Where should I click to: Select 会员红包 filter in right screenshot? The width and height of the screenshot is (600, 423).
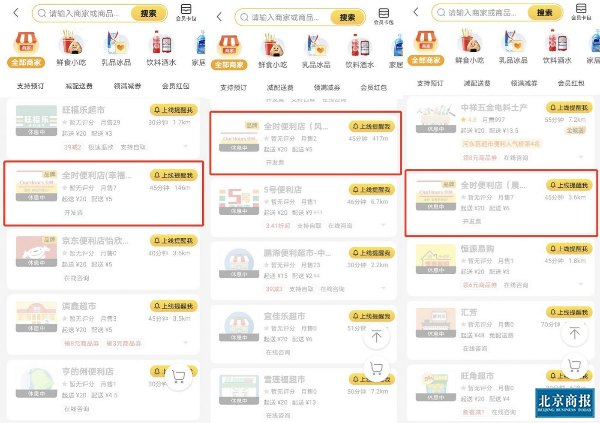tap(571, 83)
